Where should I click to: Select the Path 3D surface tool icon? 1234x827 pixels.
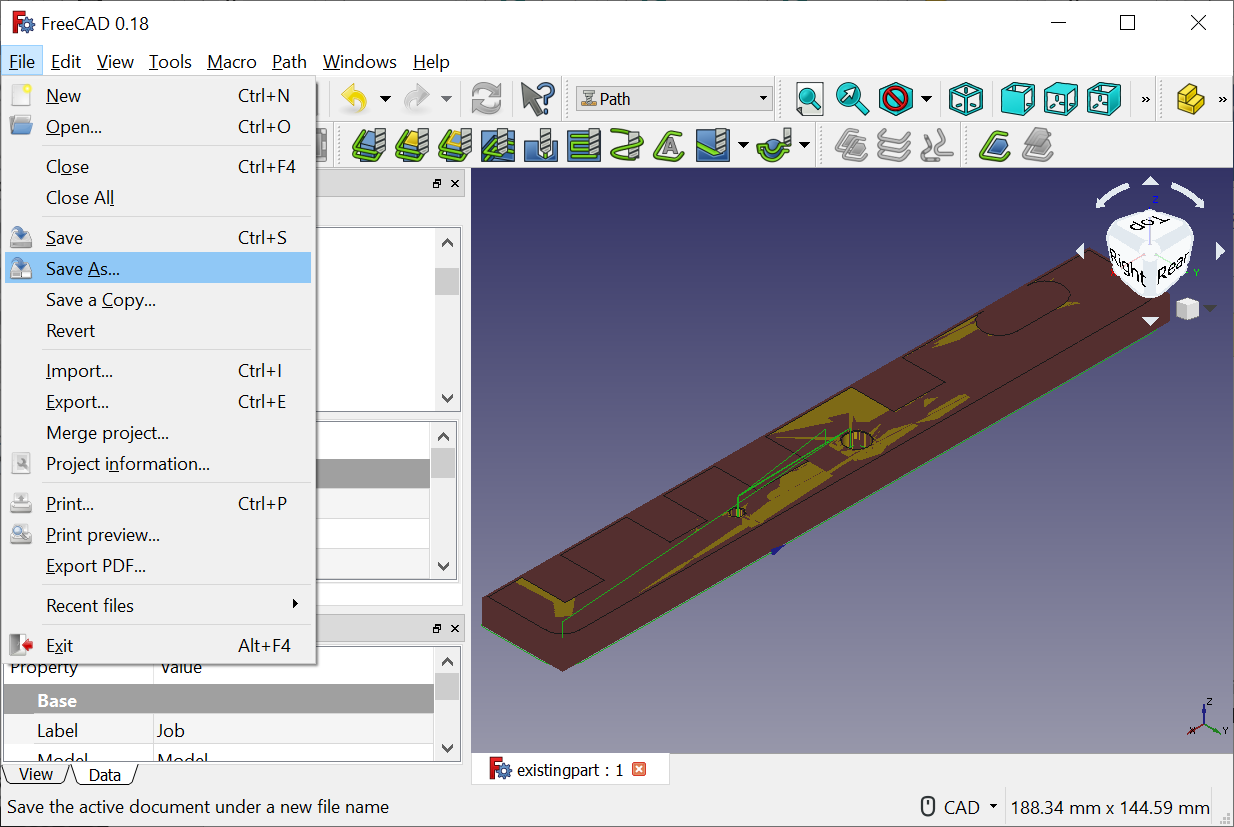713,145
